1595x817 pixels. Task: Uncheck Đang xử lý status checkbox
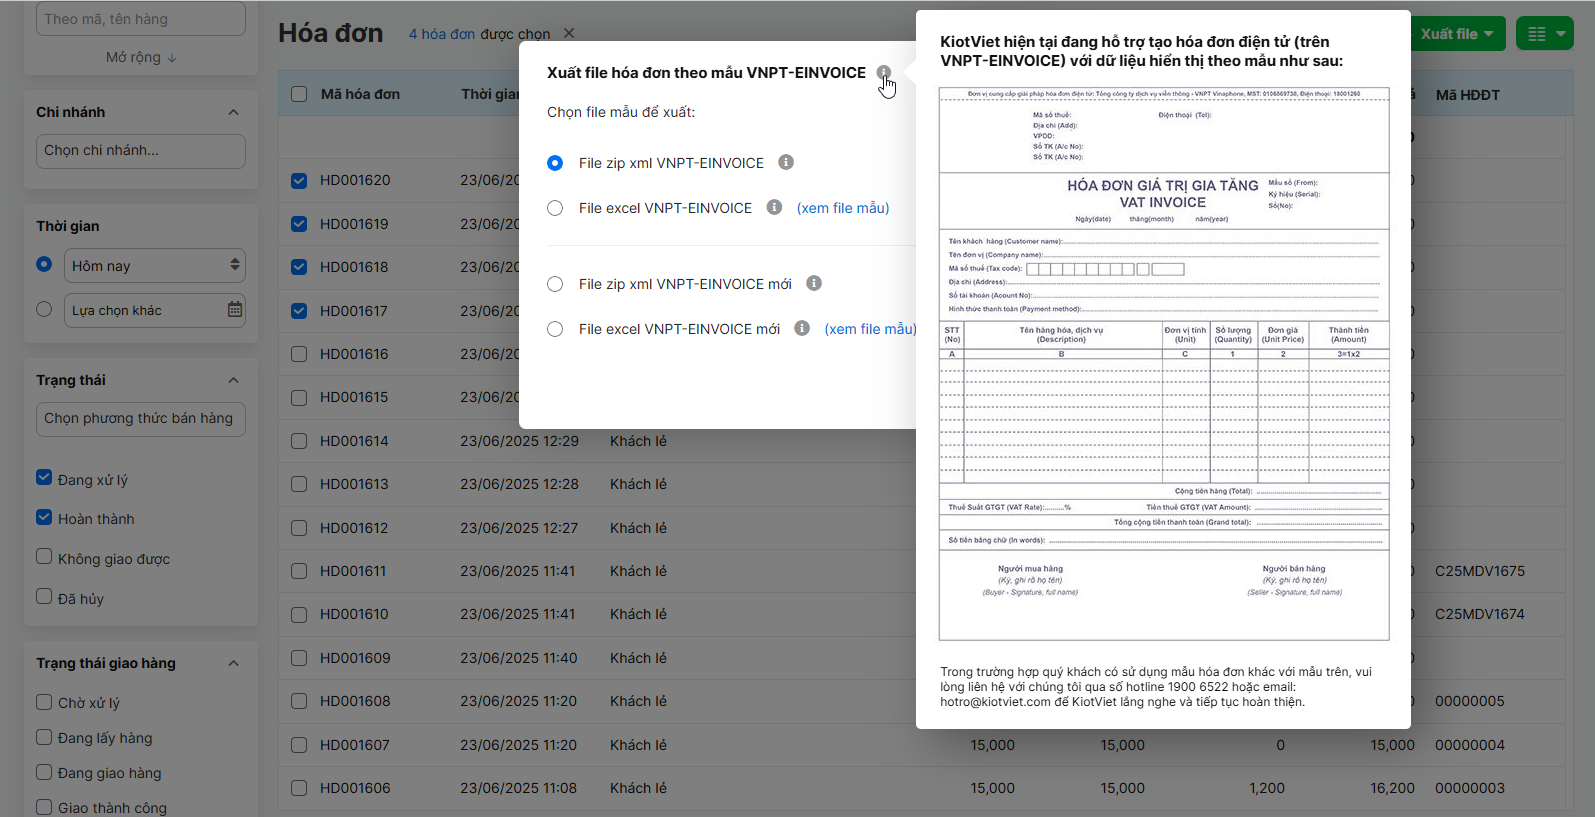click(x=44, y=477)
